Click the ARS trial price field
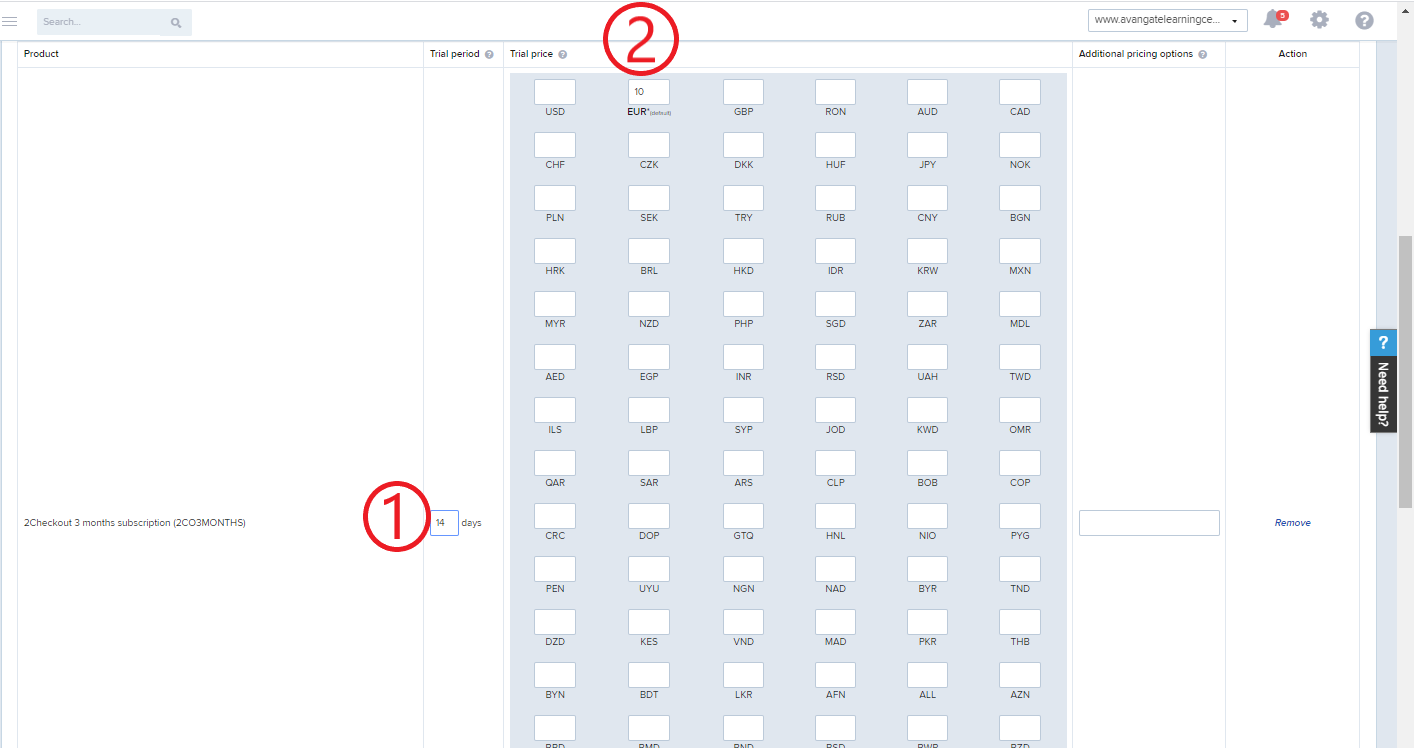This screenshot has height=748, width=1414. click(743, 463)
